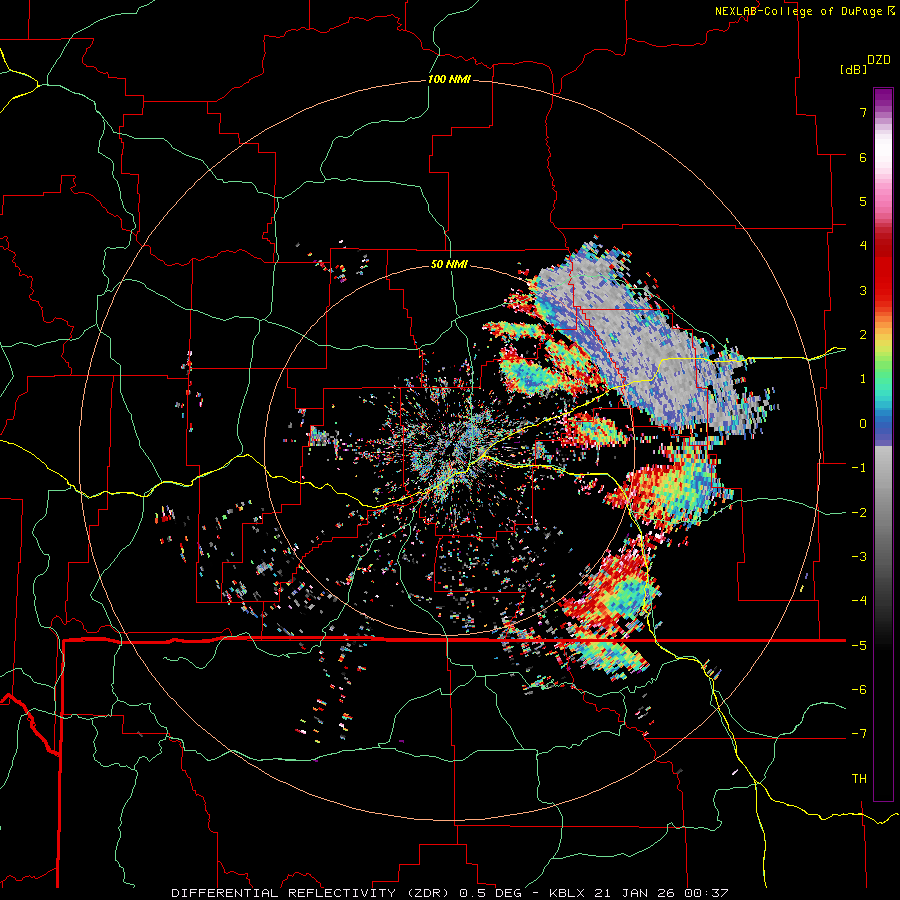Click the "TH" threshold label on the legend
The height and width of the screenshot is (900, 900).
coord(859,779)
